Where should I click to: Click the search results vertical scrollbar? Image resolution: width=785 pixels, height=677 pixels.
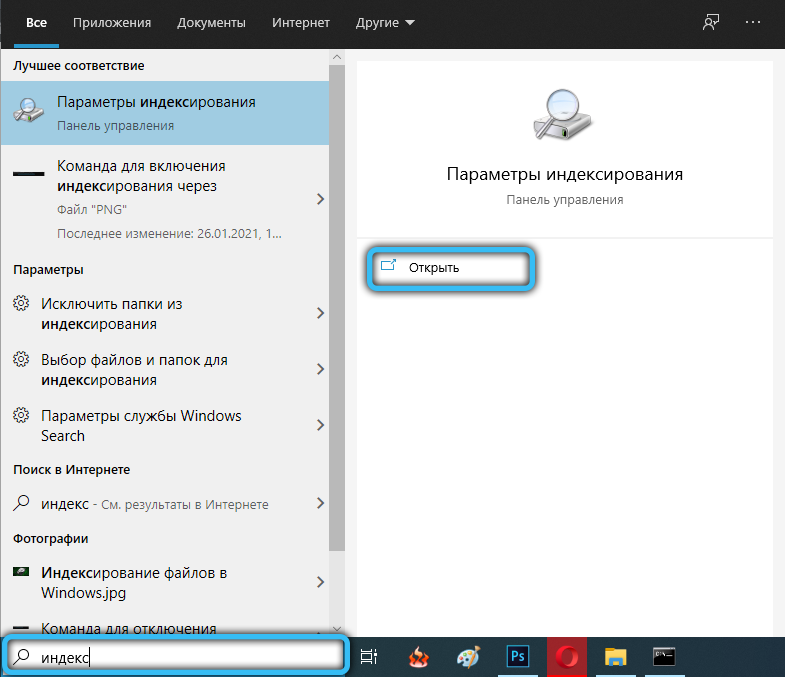(337, 300)
